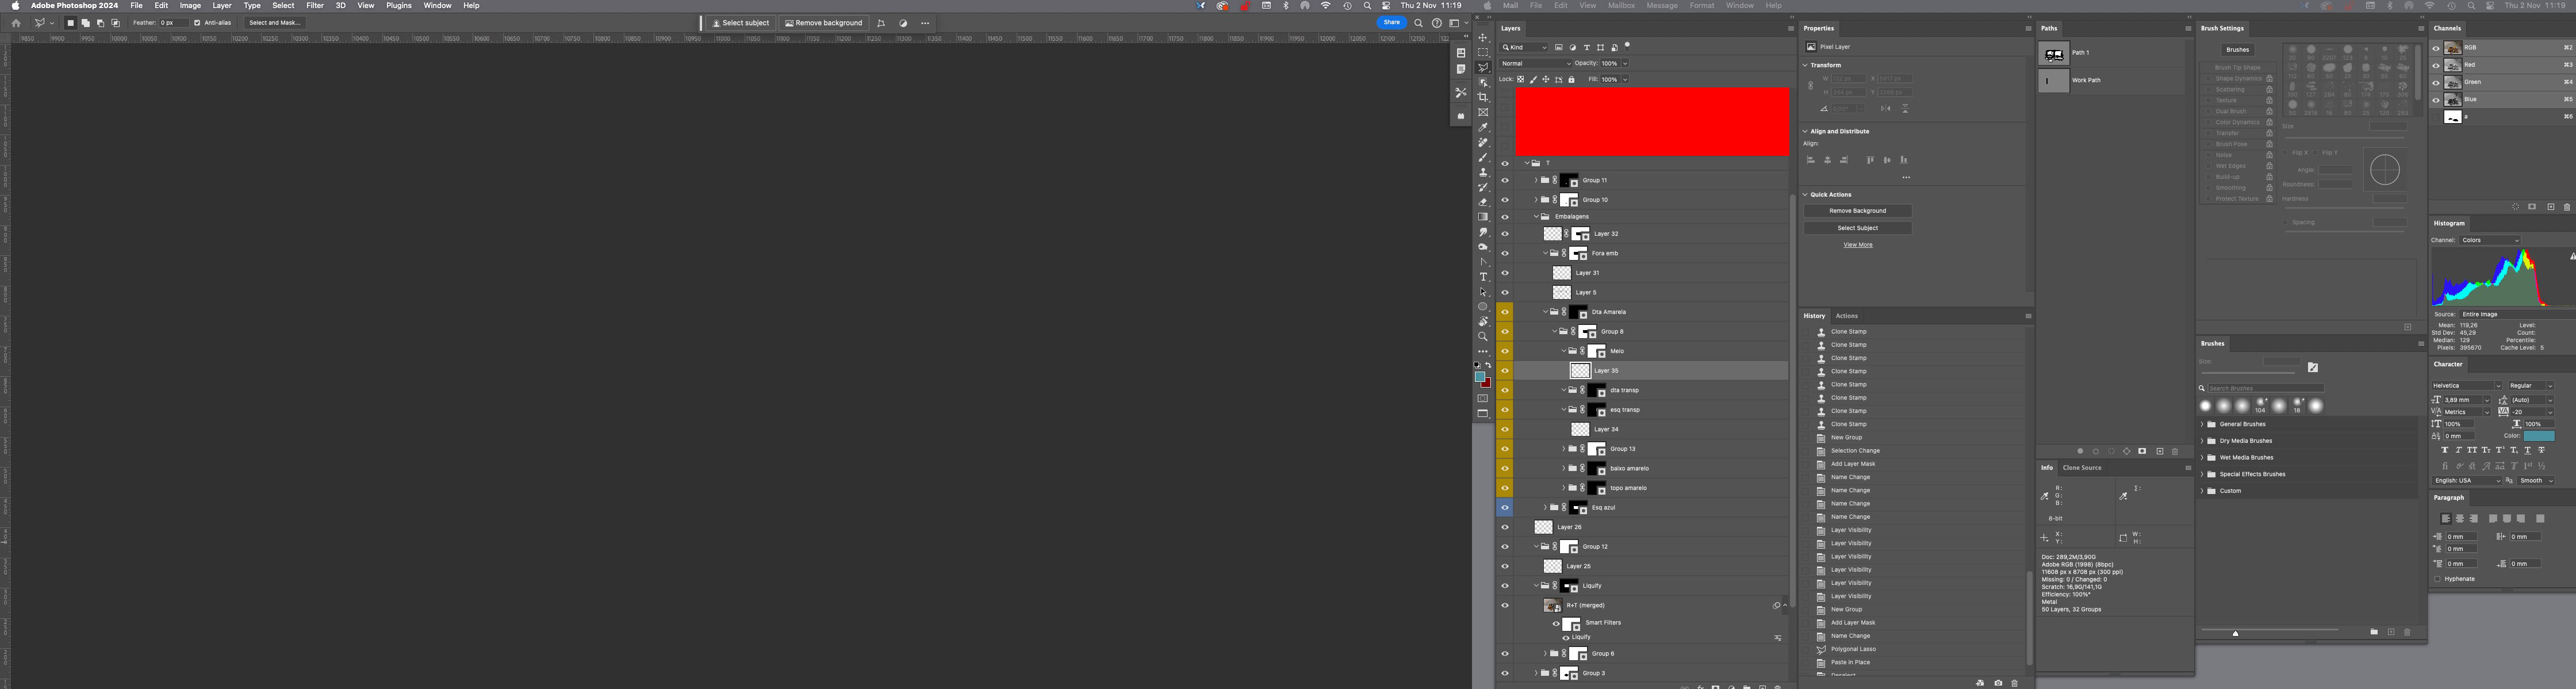2576x689 pixels.
Task: Toggle visibility of the Red channel
Action: coord(2435,64)
